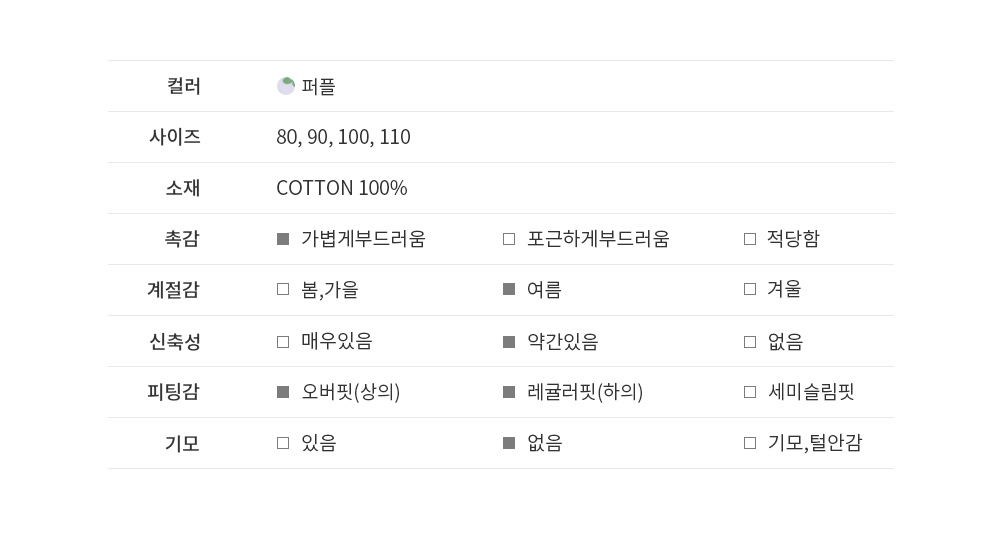Click the size list 80, 90, 100, 110
Viewport: 1000px width, 548px height.
[x=343, y=137]
